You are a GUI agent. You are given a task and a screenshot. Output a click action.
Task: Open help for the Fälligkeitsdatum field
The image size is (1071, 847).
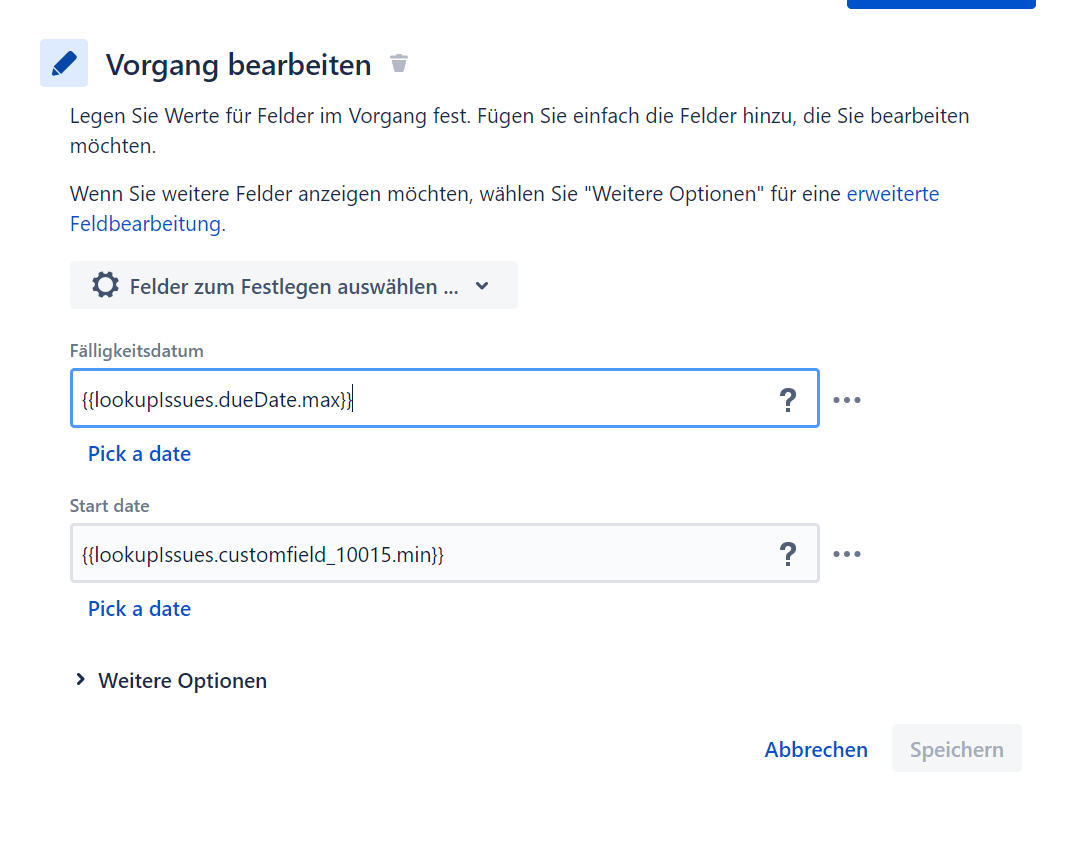click(x=788, y=400)
